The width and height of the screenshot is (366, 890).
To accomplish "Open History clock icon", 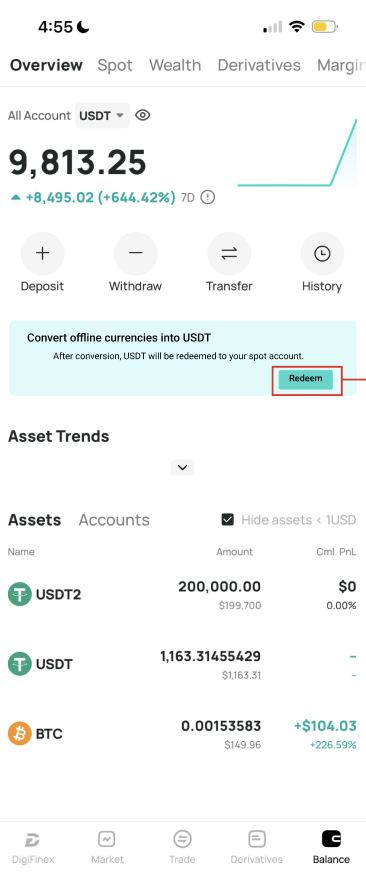I will pyautogui.click(x=322, y=253).
